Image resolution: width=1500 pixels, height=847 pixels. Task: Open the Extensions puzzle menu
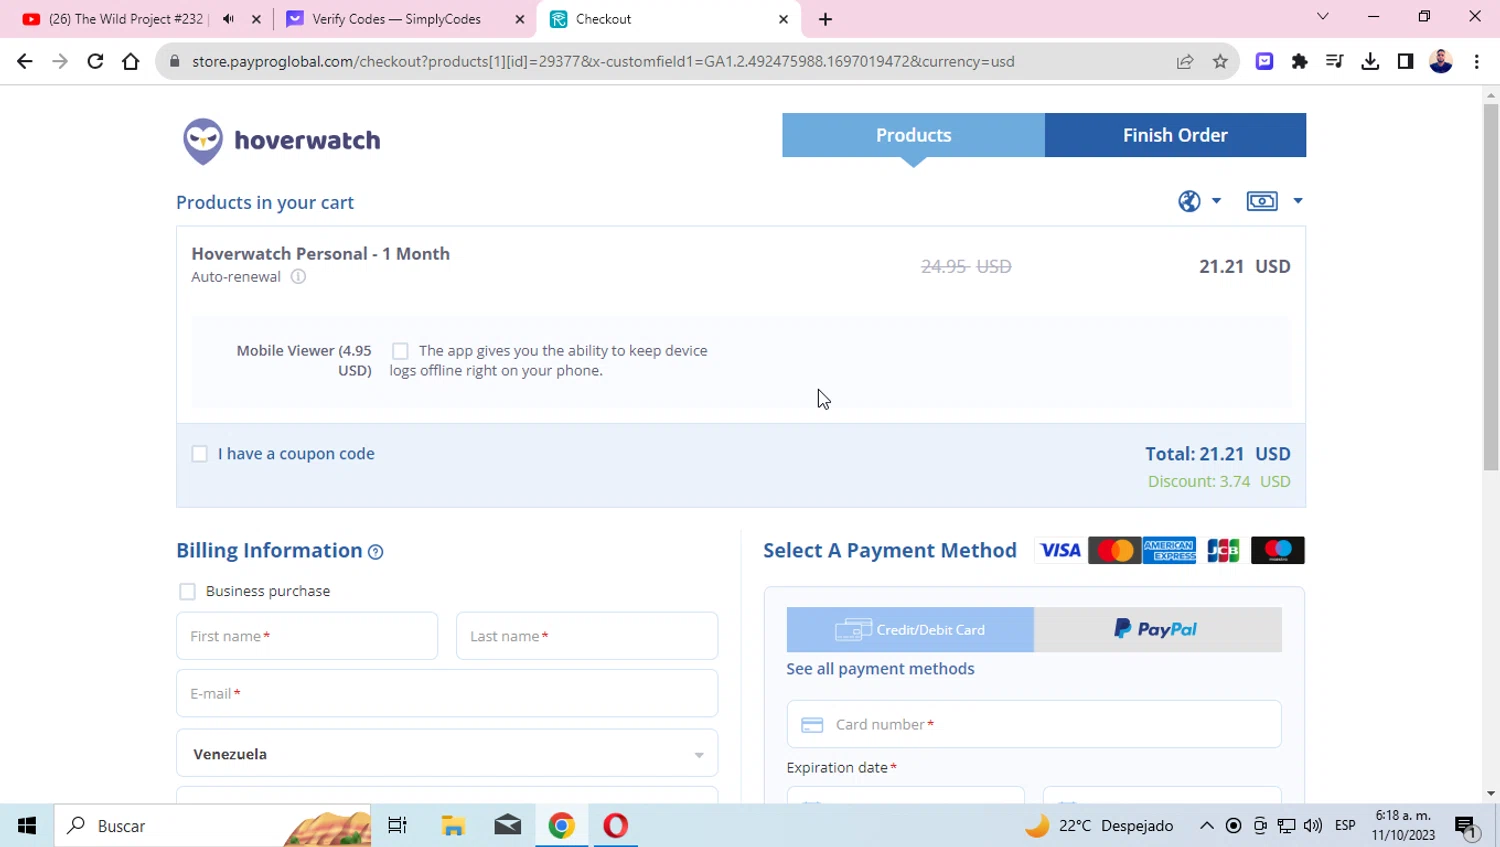[1300, 61]
